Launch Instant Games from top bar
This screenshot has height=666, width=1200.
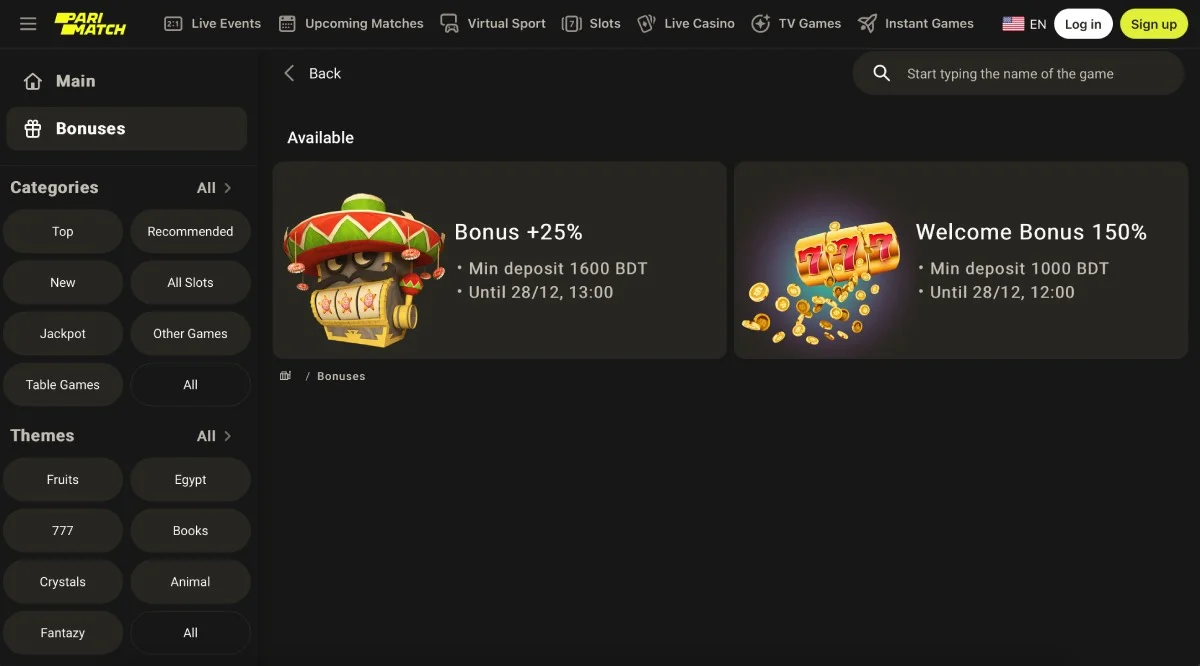click(x=916, y=23)
